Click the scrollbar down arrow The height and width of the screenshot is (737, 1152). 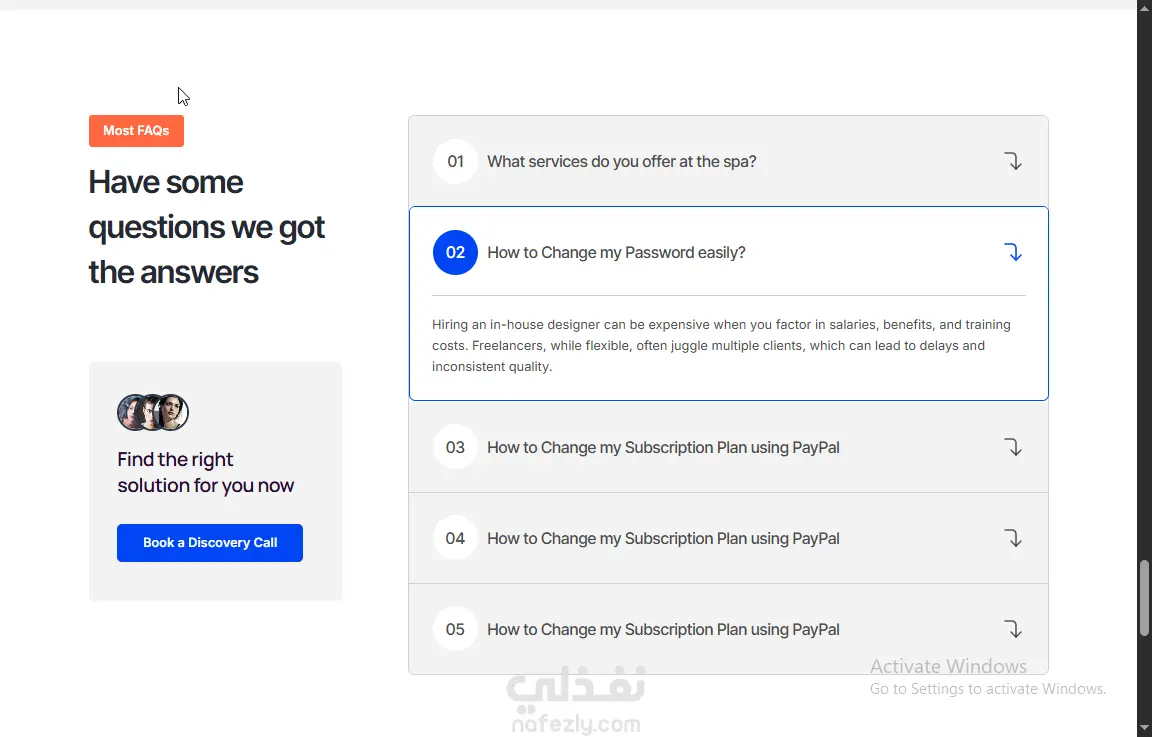point(1144,728)
